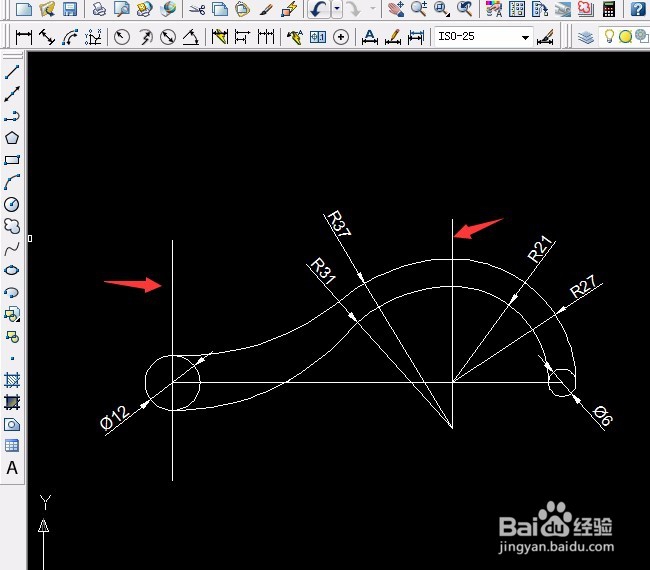Undo the last action
This screenshot has height=570, width=650.
click(x=319, y=9)
